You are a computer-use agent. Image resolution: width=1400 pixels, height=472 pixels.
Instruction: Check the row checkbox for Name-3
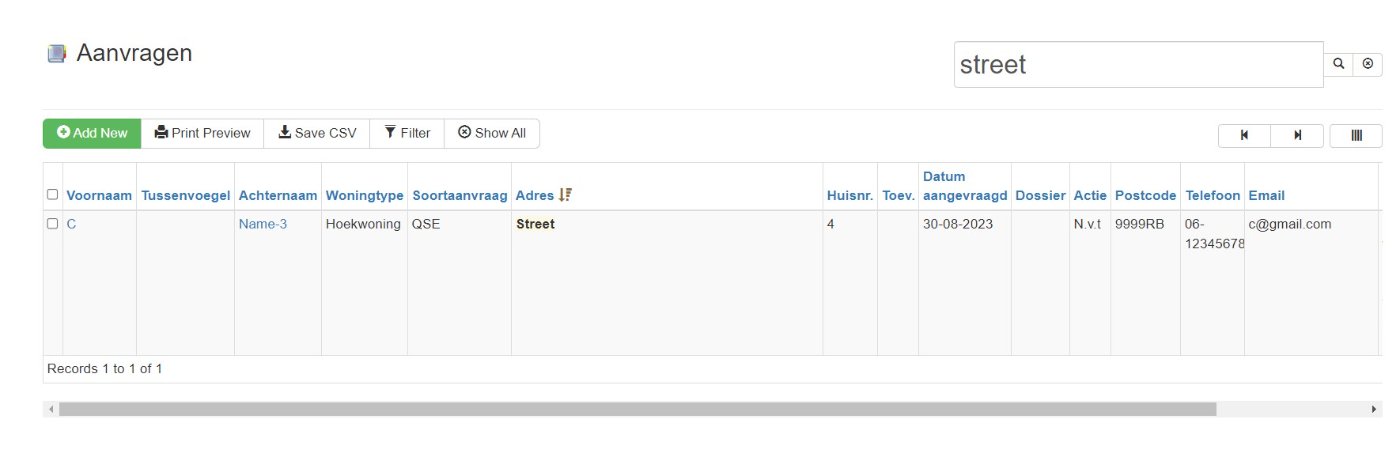click(x=53, y=224)
